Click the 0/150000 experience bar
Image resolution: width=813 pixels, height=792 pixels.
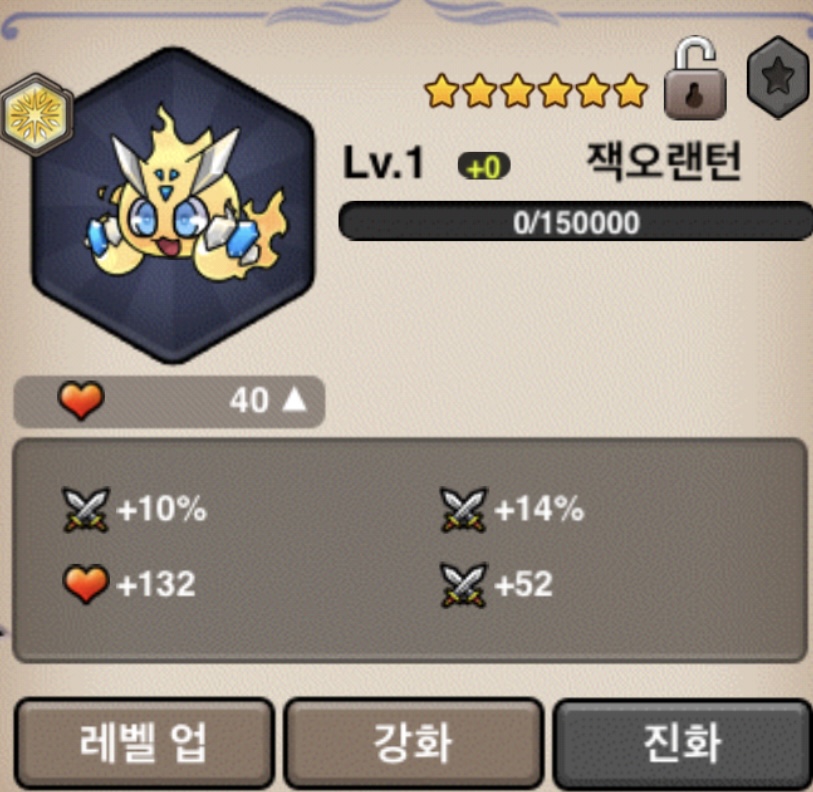576,221
